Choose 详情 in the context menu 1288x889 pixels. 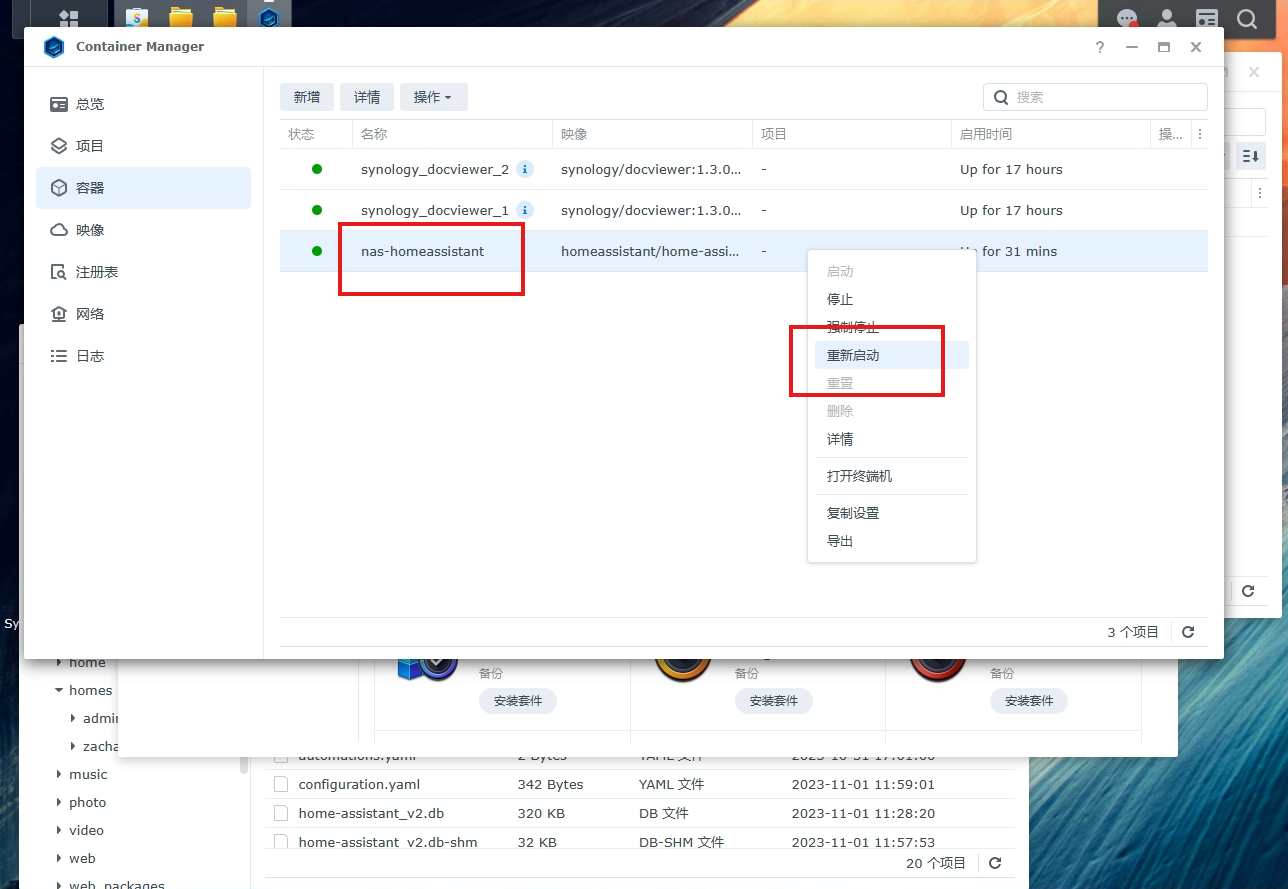point(891,439)
